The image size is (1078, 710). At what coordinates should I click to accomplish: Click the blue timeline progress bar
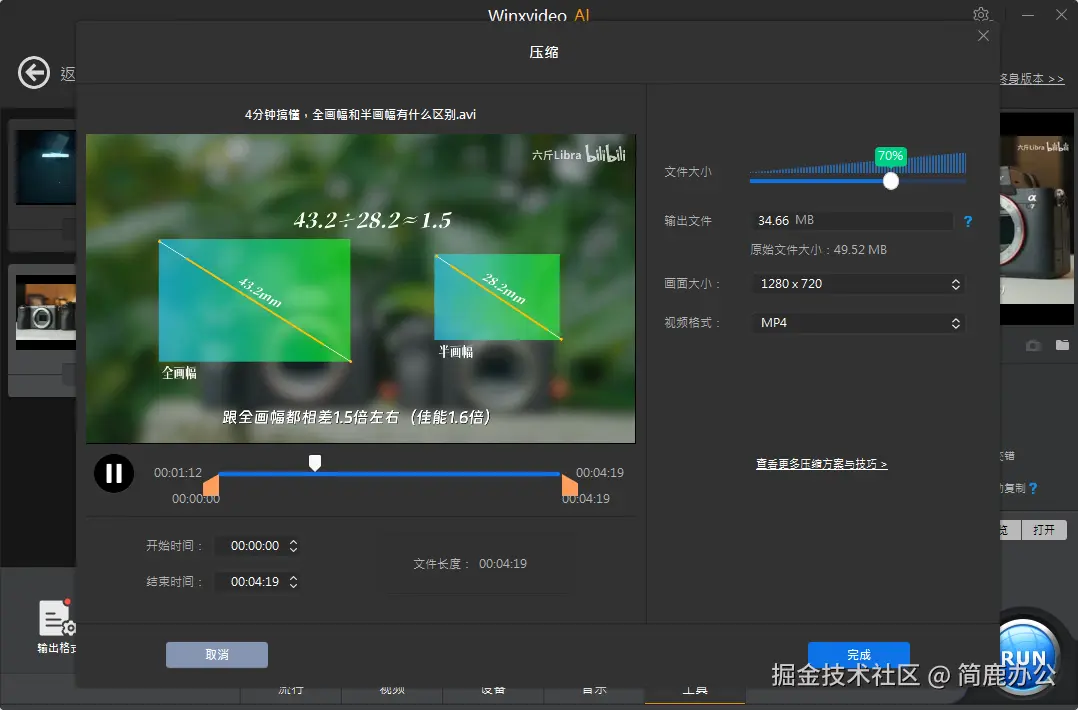click(389, 474)
